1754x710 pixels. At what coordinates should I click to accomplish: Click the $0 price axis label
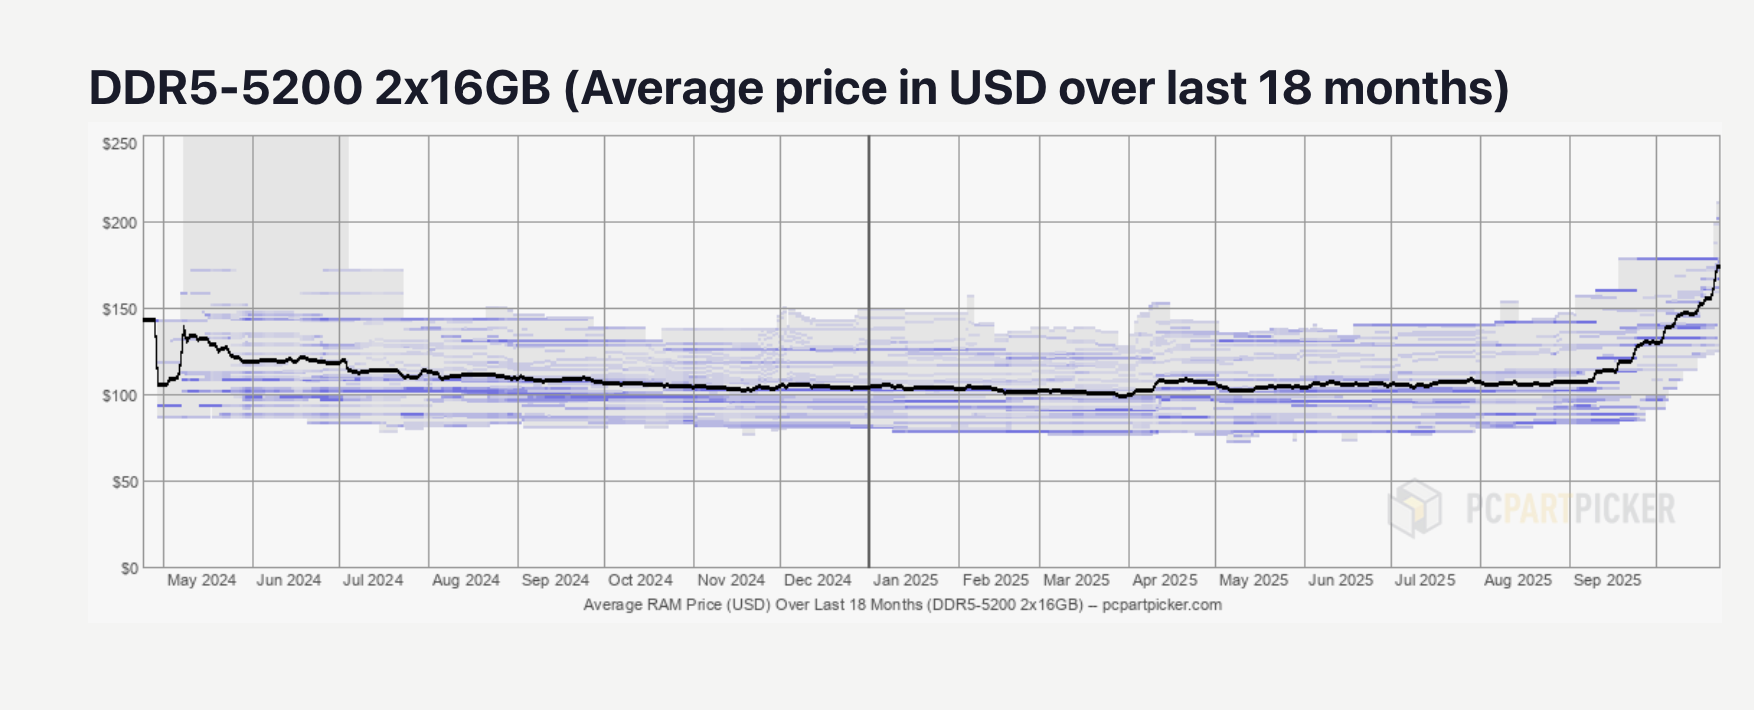coord(129,568)
